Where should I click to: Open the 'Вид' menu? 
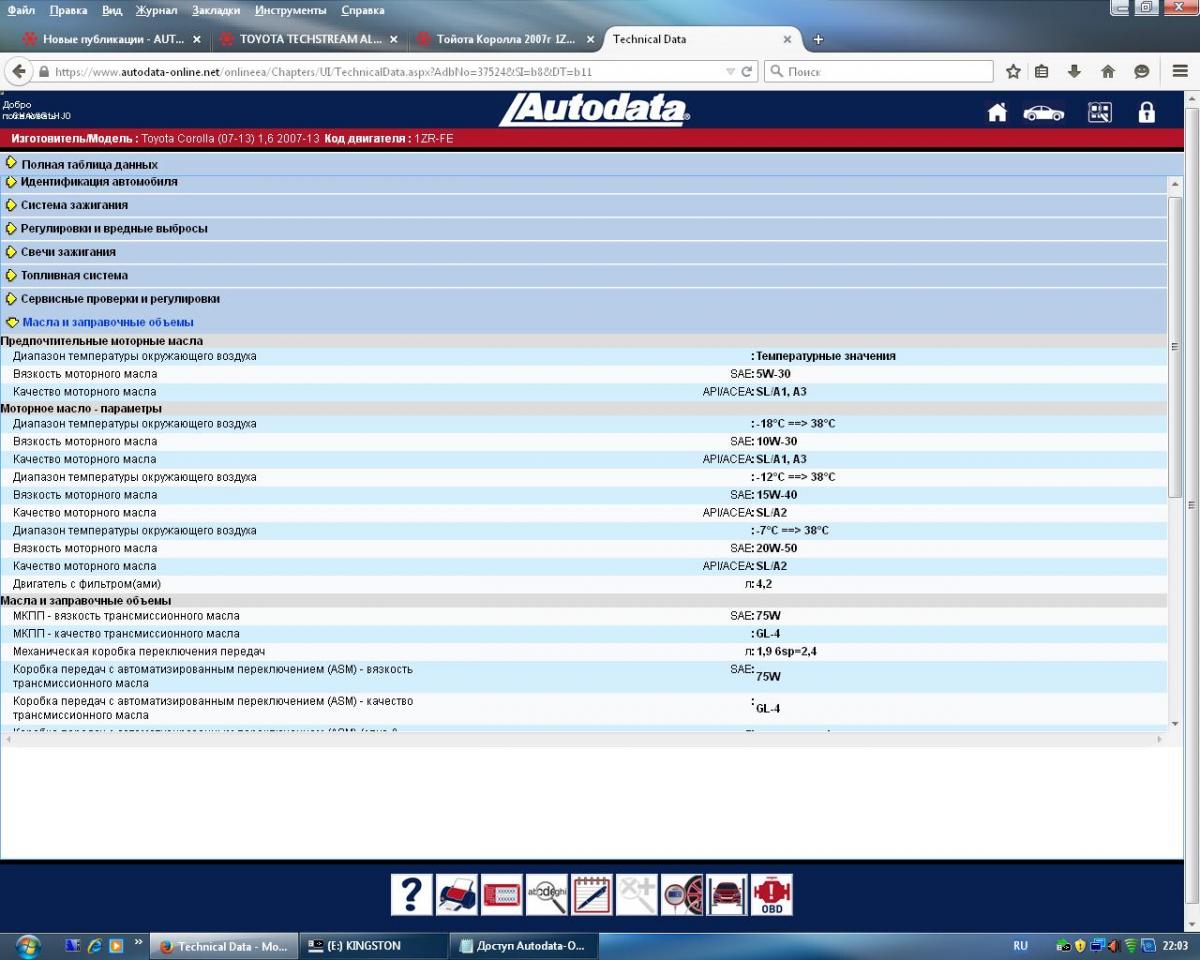(x=112, y=10)
